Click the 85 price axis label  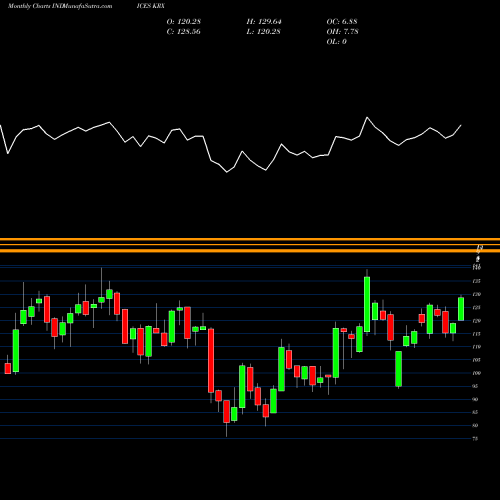pyautogui.click(x=476, y=412)
